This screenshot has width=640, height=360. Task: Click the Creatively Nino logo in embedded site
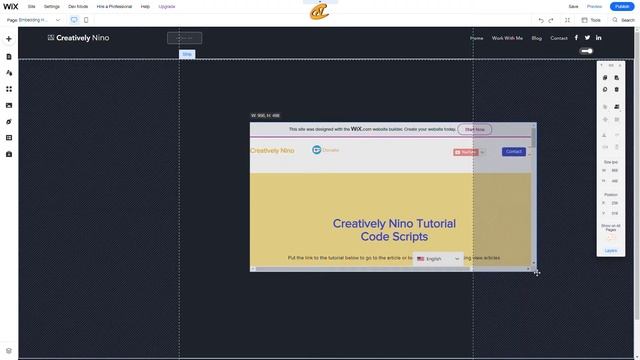click(272, 151)
